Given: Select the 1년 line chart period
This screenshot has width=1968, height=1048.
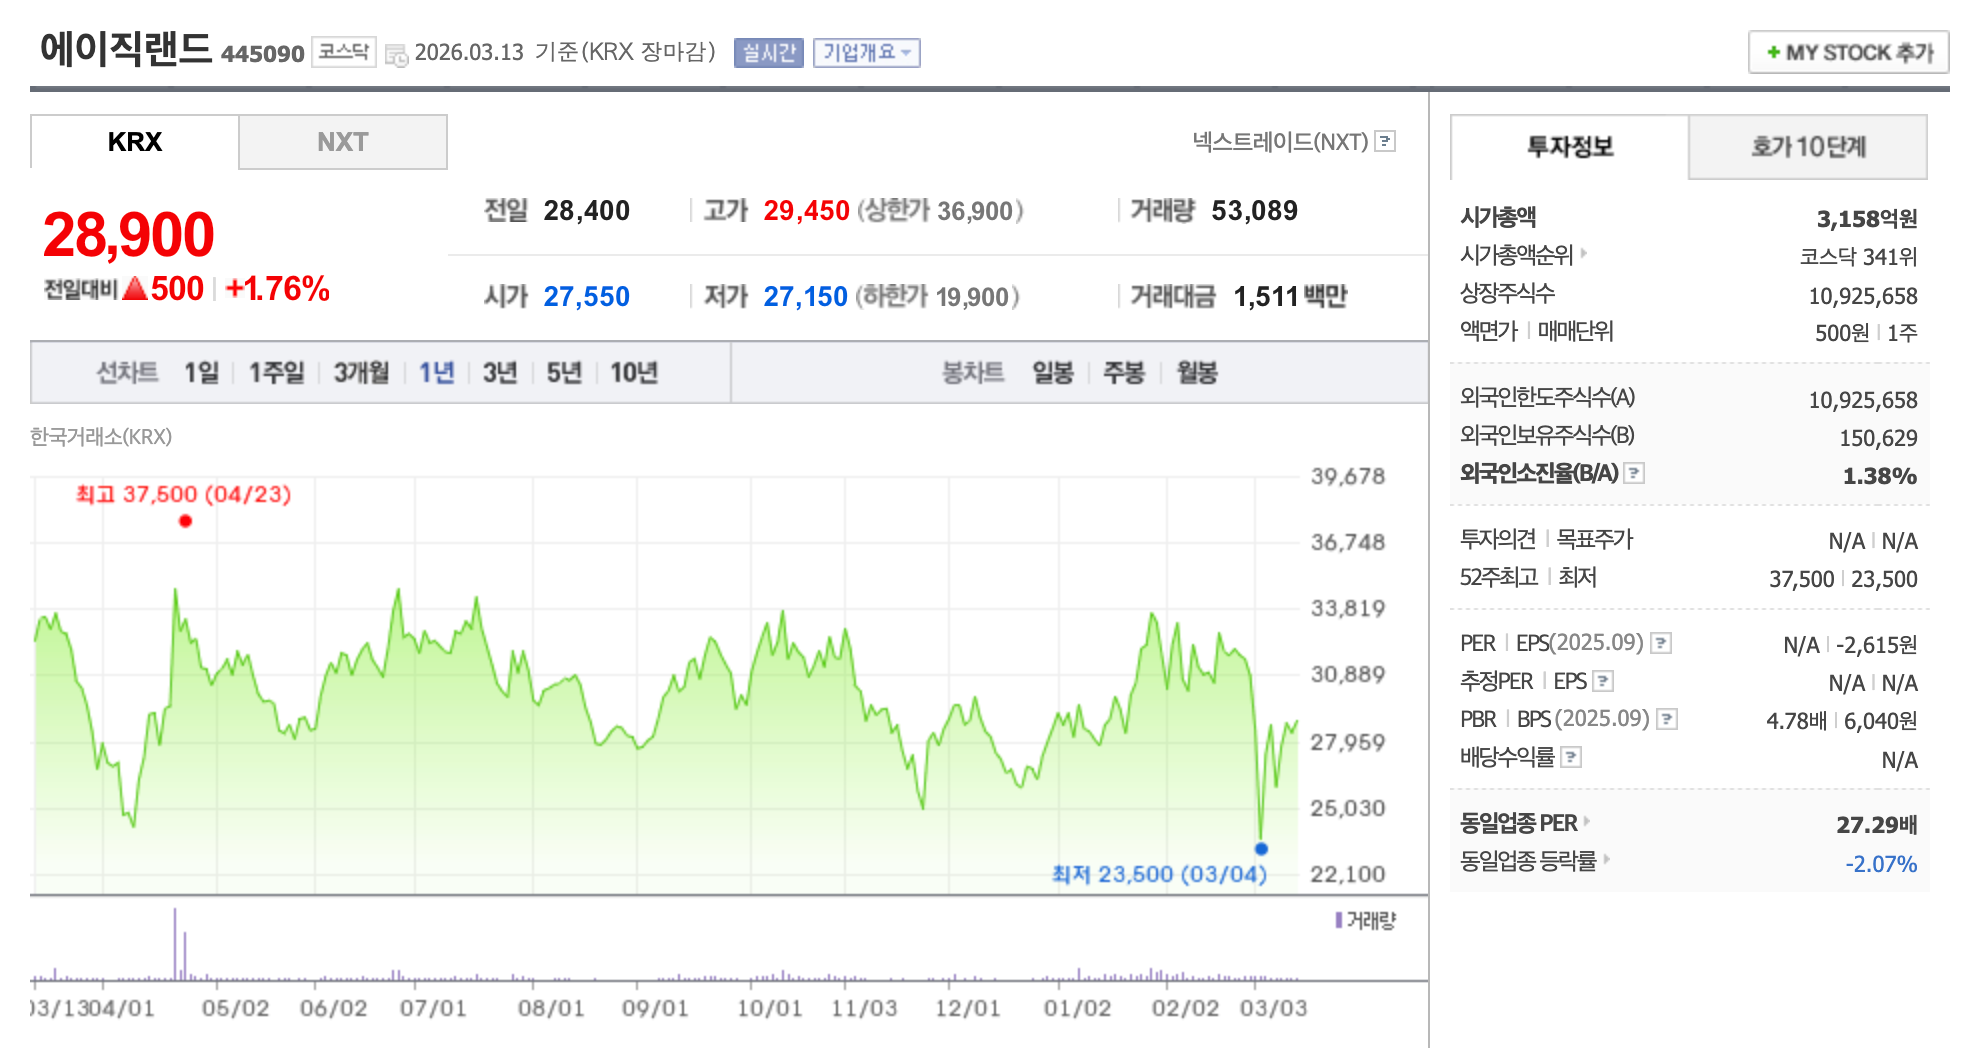Looking at the screenshot, I should 436,373.
